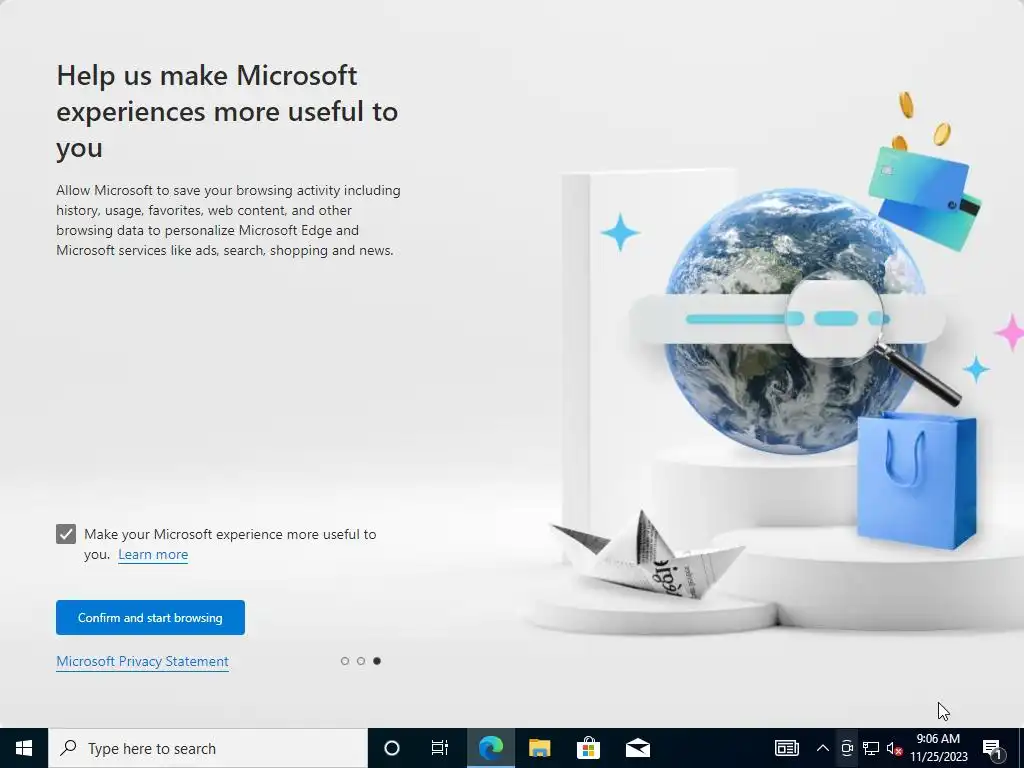Open the Action Center notifications icon
Image resolution: width=1024 pixels, height=768 pixels.
coord(992,748)
